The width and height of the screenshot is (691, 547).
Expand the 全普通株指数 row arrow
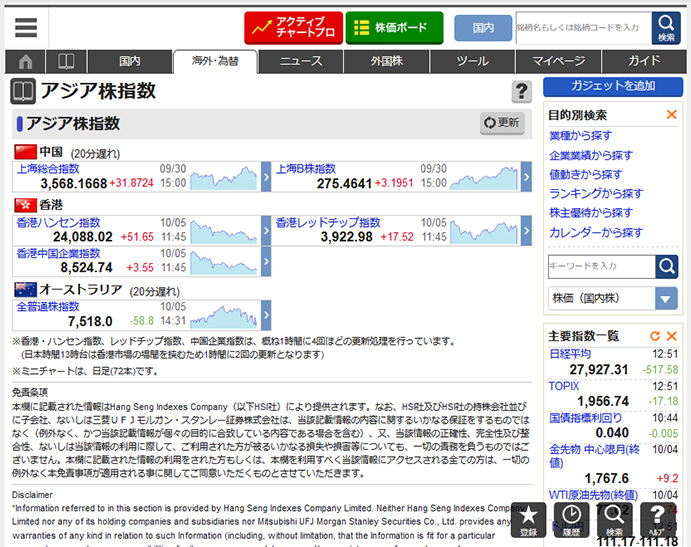266,315
